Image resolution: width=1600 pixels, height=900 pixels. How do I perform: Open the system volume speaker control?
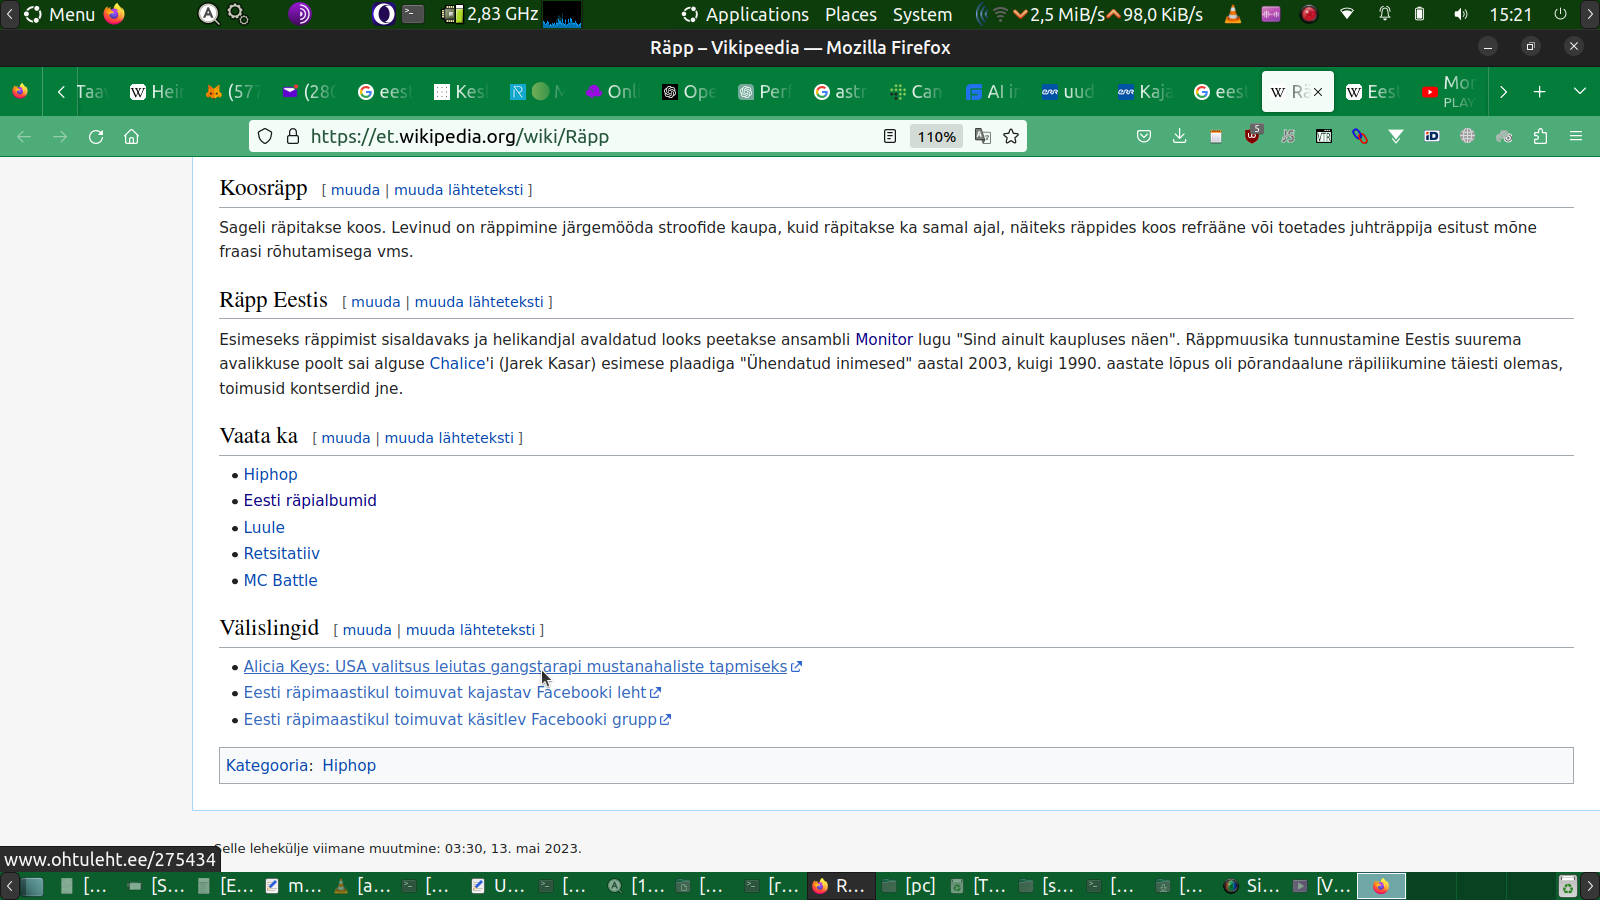tap(1461, 15)
